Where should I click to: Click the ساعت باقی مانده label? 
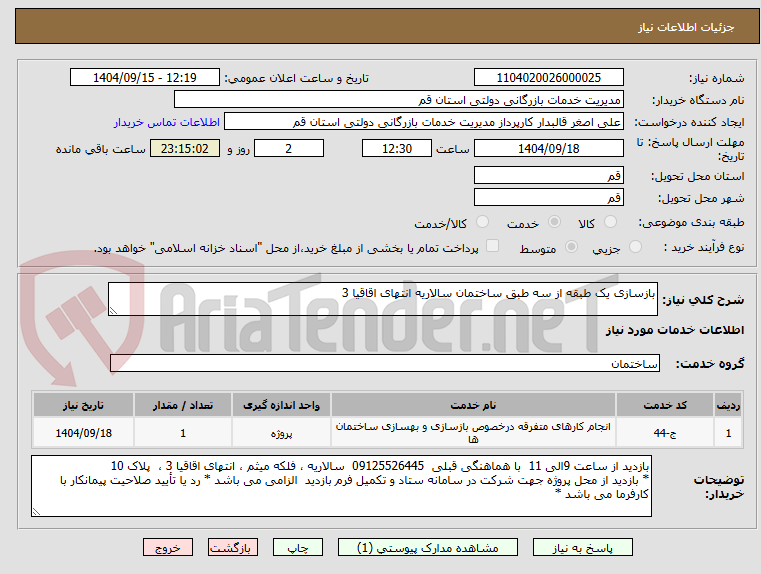pos(100,149)
